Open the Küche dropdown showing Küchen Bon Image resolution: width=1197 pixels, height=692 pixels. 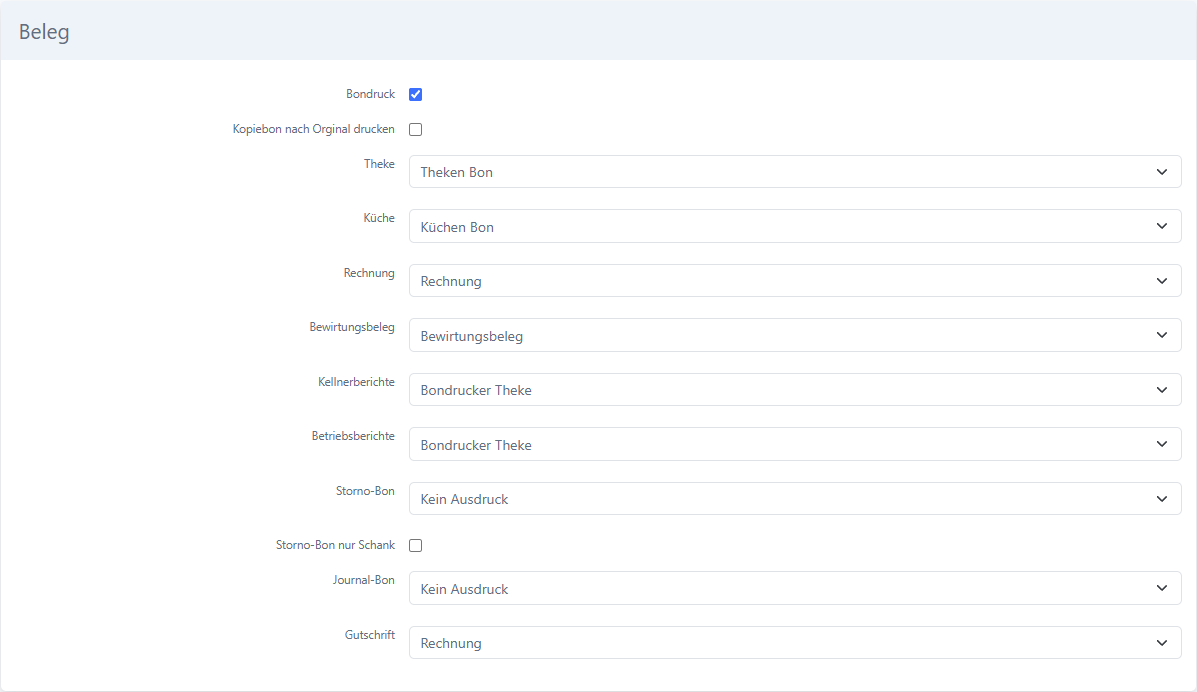(x=795, y=226)
